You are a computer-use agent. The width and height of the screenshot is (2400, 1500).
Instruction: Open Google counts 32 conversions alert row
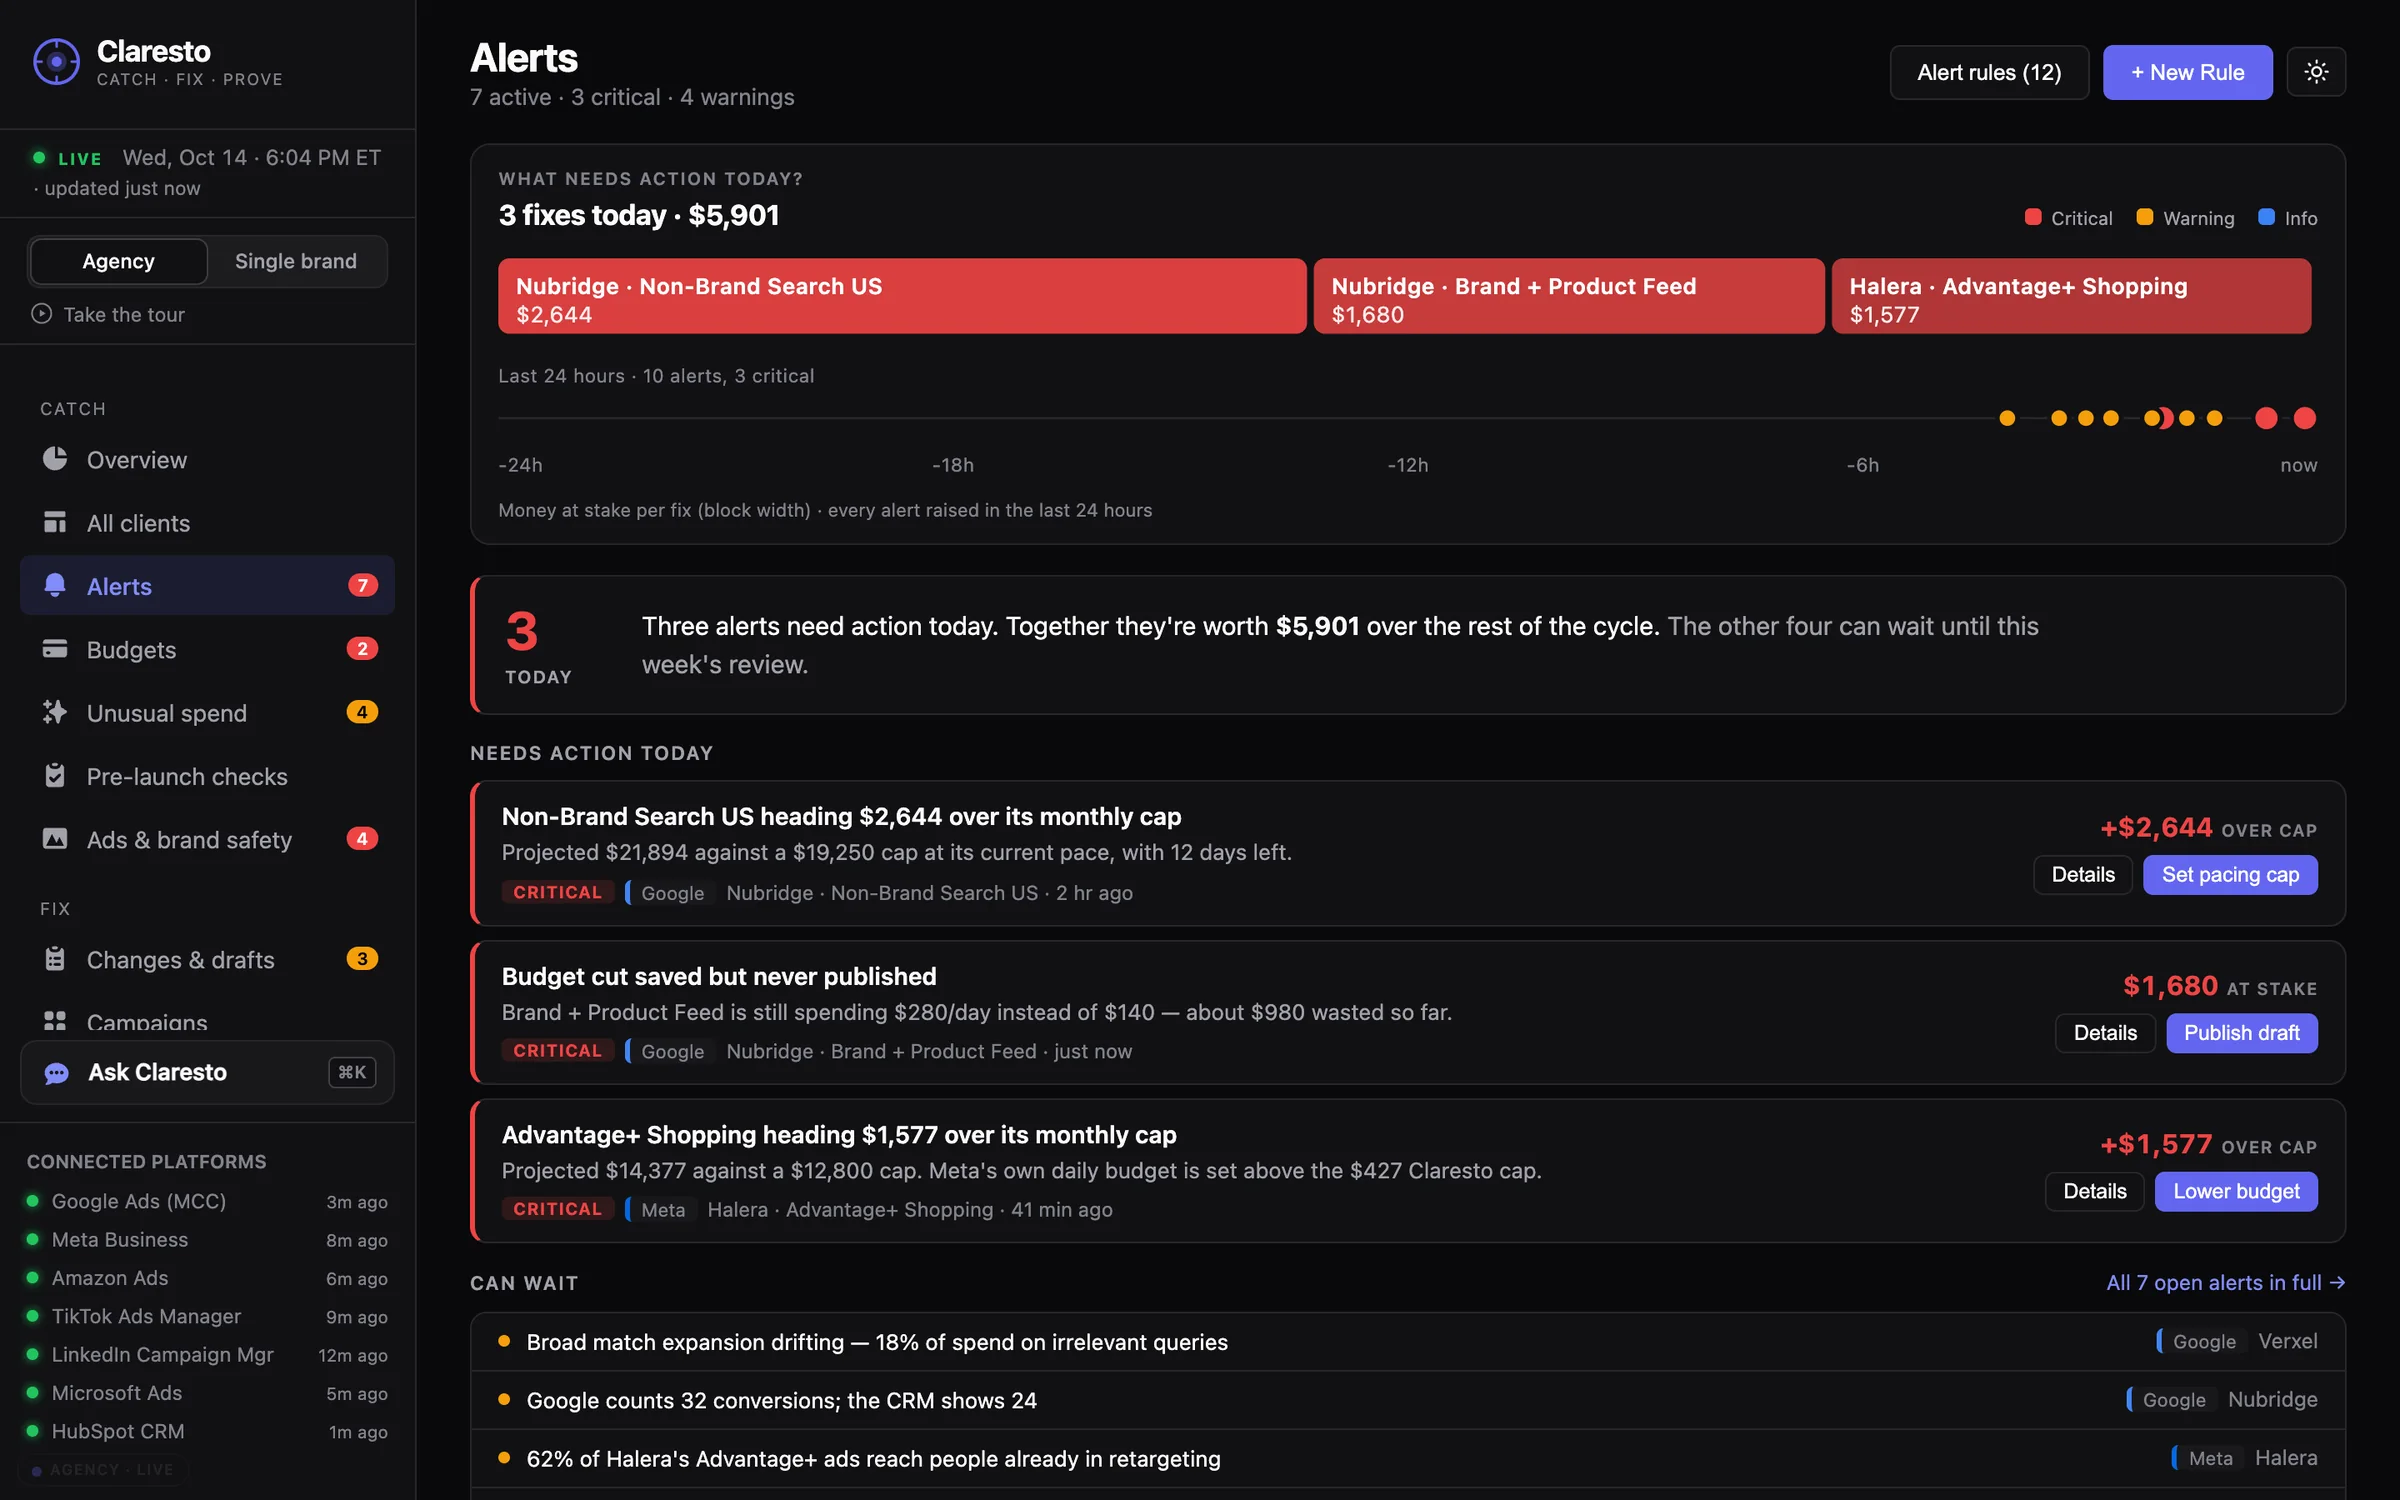coord(1407,1400)
